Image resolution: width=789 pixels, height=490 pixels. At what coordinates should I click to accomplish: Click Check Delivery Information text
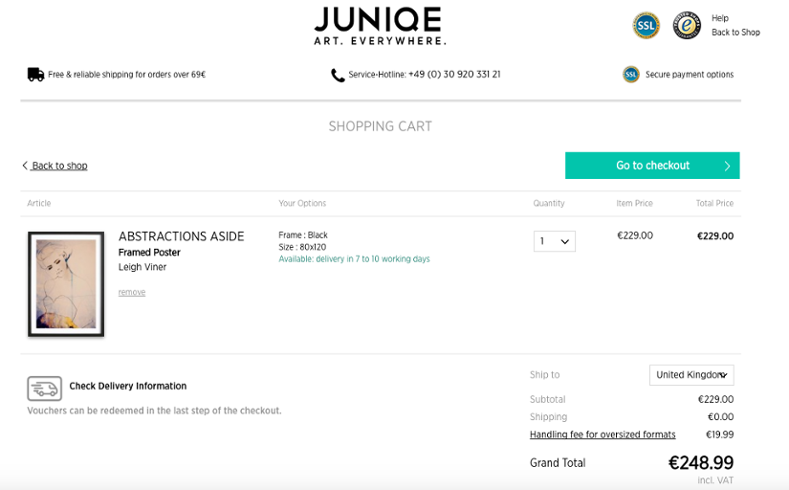coord(128,386)
